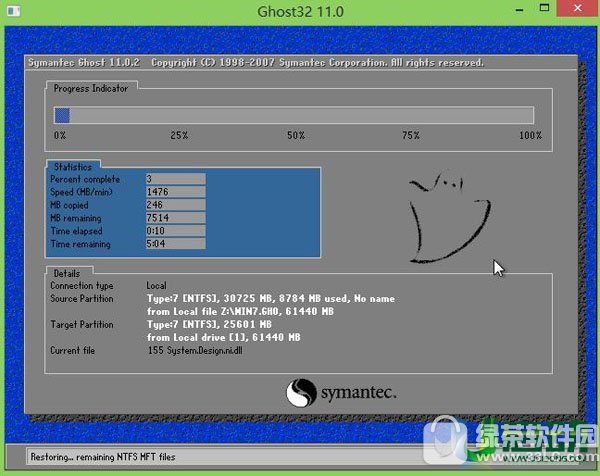Click the Symantec yin-yang logo icon

point(301,391)
